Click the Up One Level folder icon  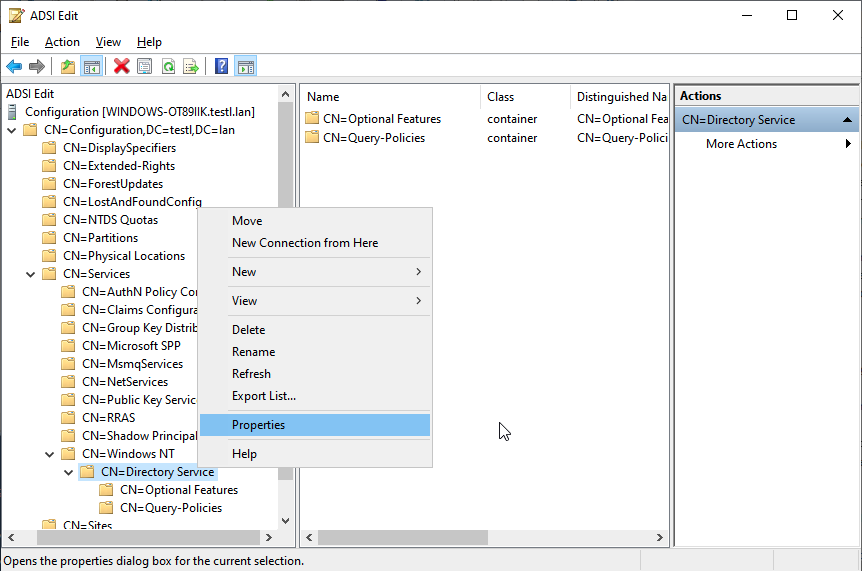coord(67,67)
